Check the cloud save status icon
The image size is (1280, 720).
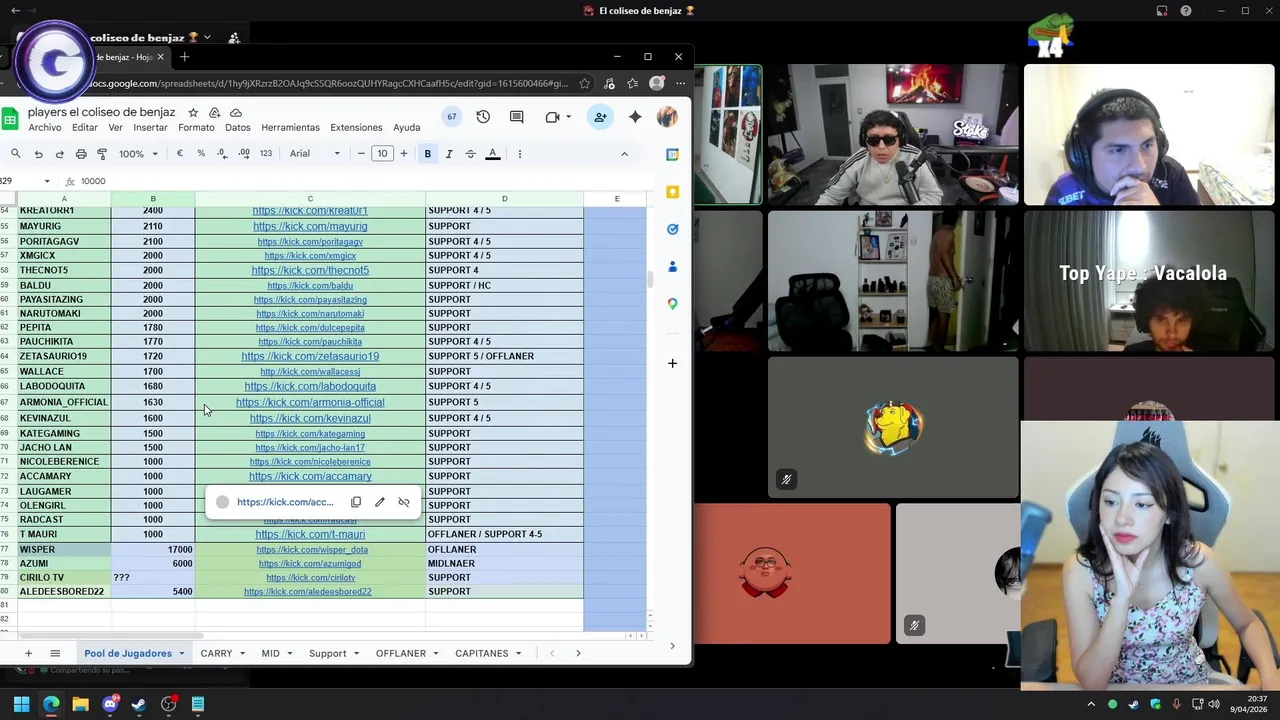[x=236, y=113]
